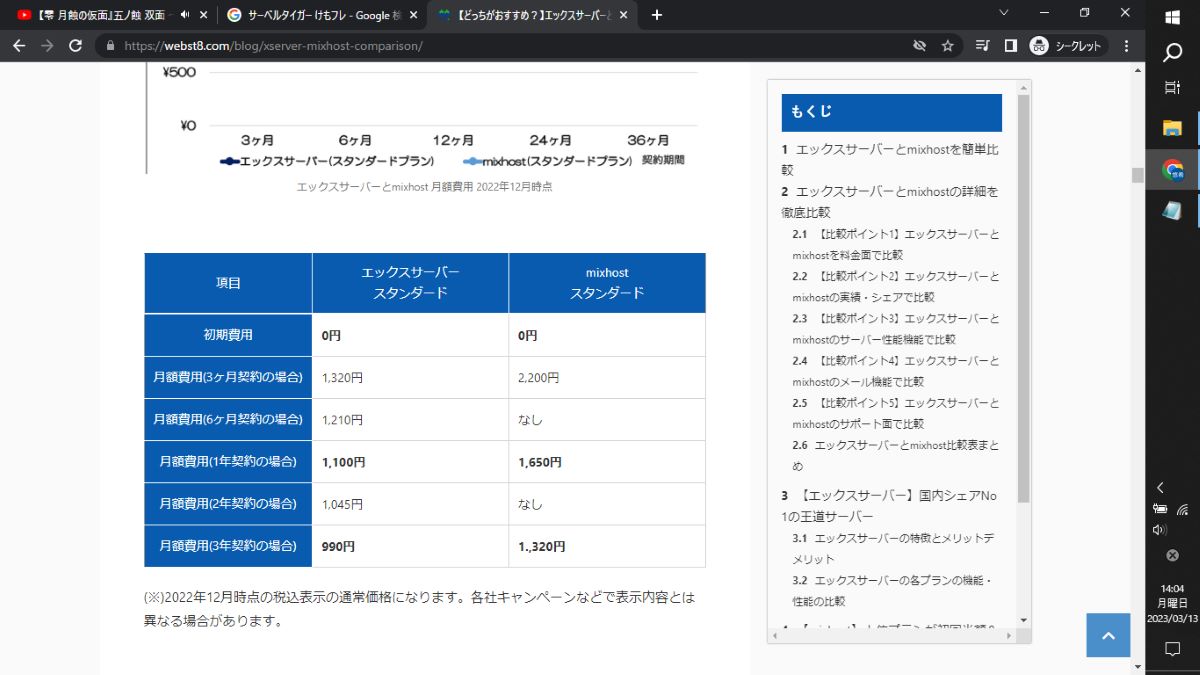This screenshot has width=1200, height=675.
Task: Click the table of contents scrollbar
Action: pyautogui.click(x=1023, y=298)
